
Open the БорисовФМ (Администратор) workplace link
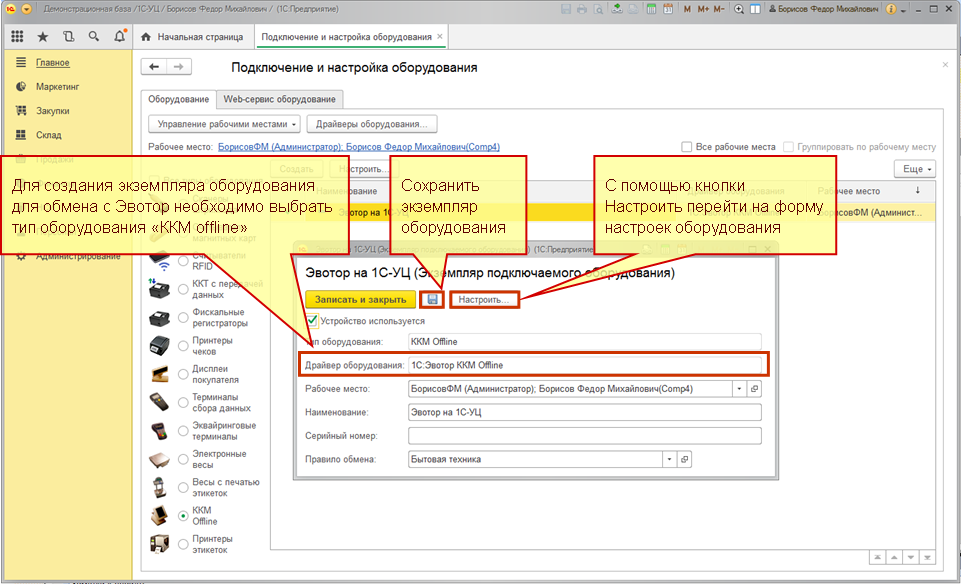pyautogui.click(x=359, y=147)
